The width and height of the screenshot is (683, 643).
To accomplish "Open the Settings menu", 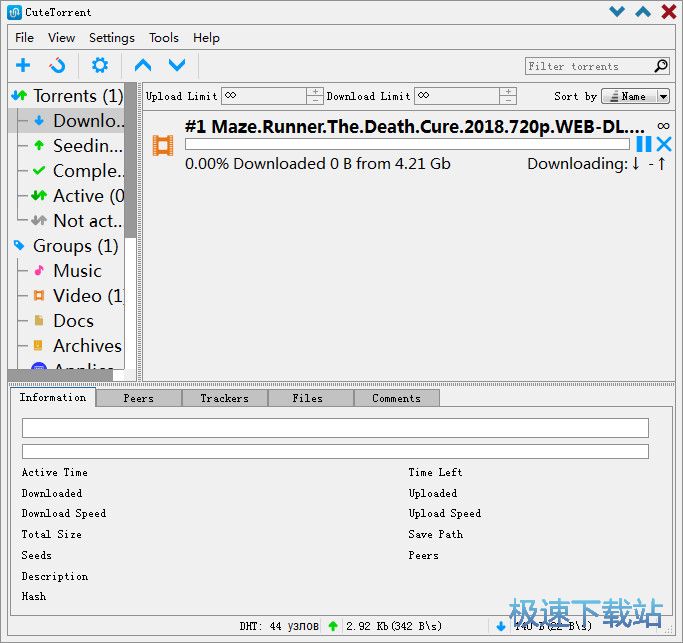I will (x=111, y=37).
